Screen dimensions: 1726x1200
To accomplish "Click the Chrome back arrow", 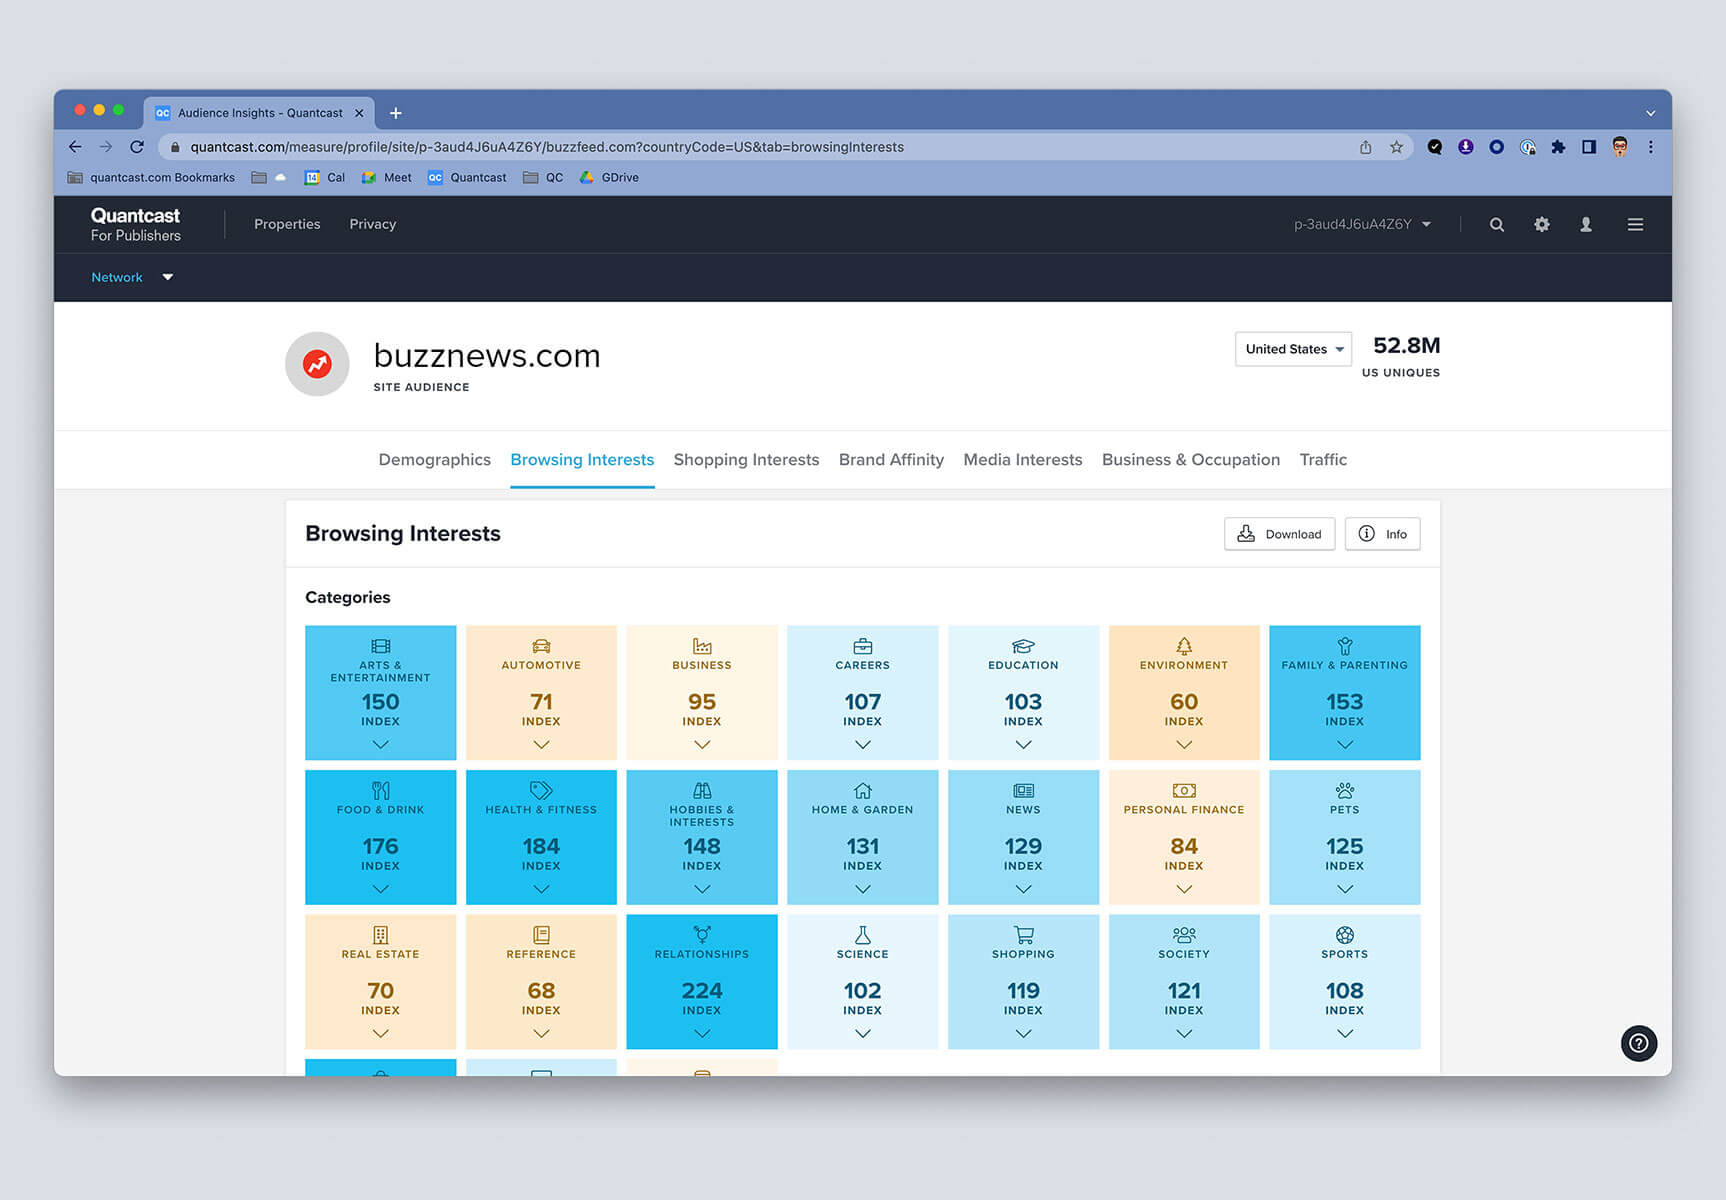I will (75, 147).
